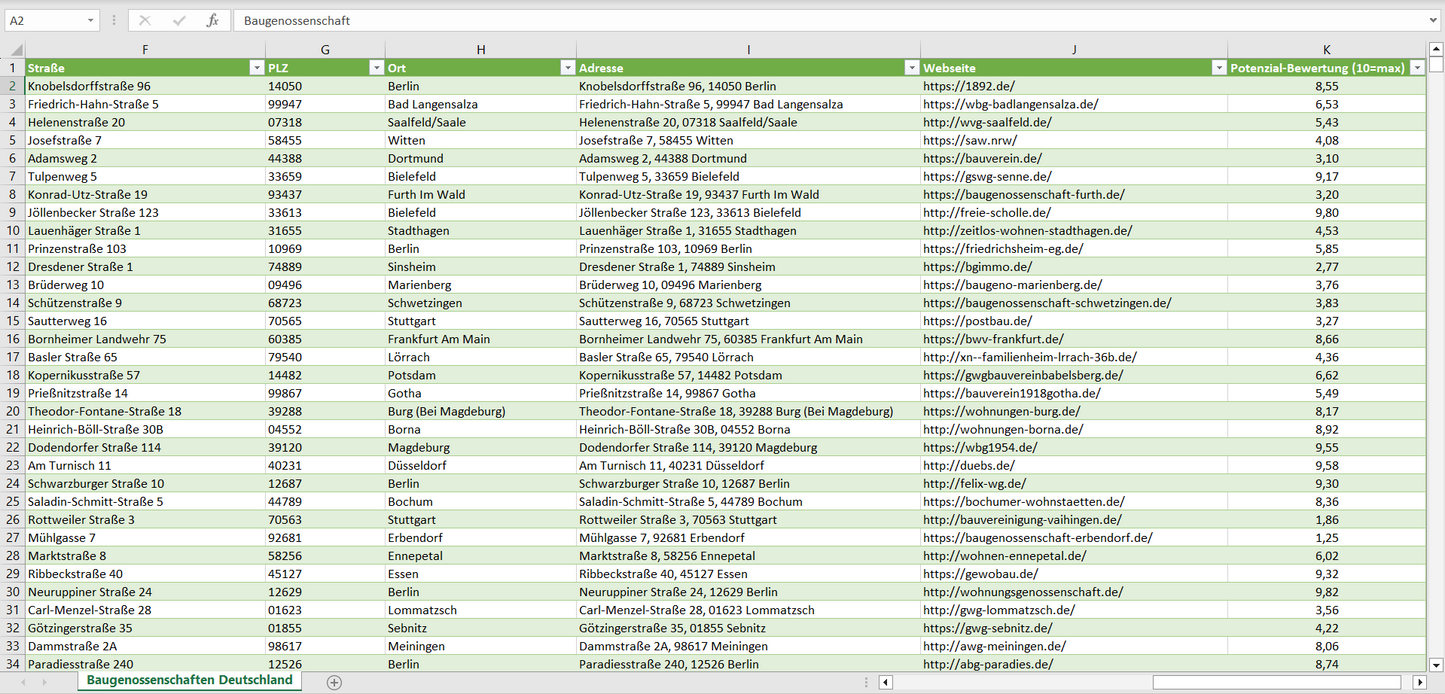The width and height of the screenshot is (1445, 694).
Task: Click the horizontal scrollbar left arrow
Action: click(x=885, y=682)
